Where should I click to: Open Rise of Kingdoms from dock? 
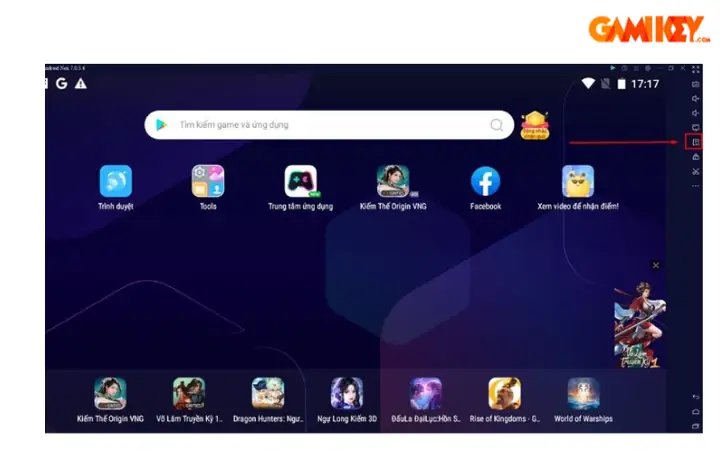click(x=505, y=393)
